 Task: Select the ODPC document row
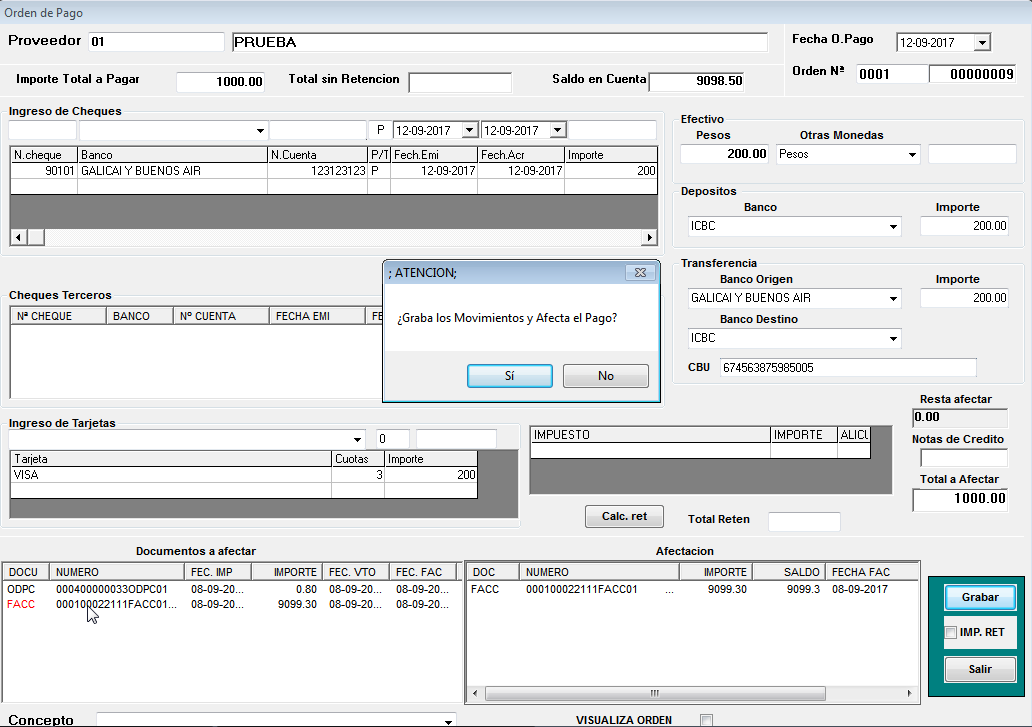pos(231,589)
